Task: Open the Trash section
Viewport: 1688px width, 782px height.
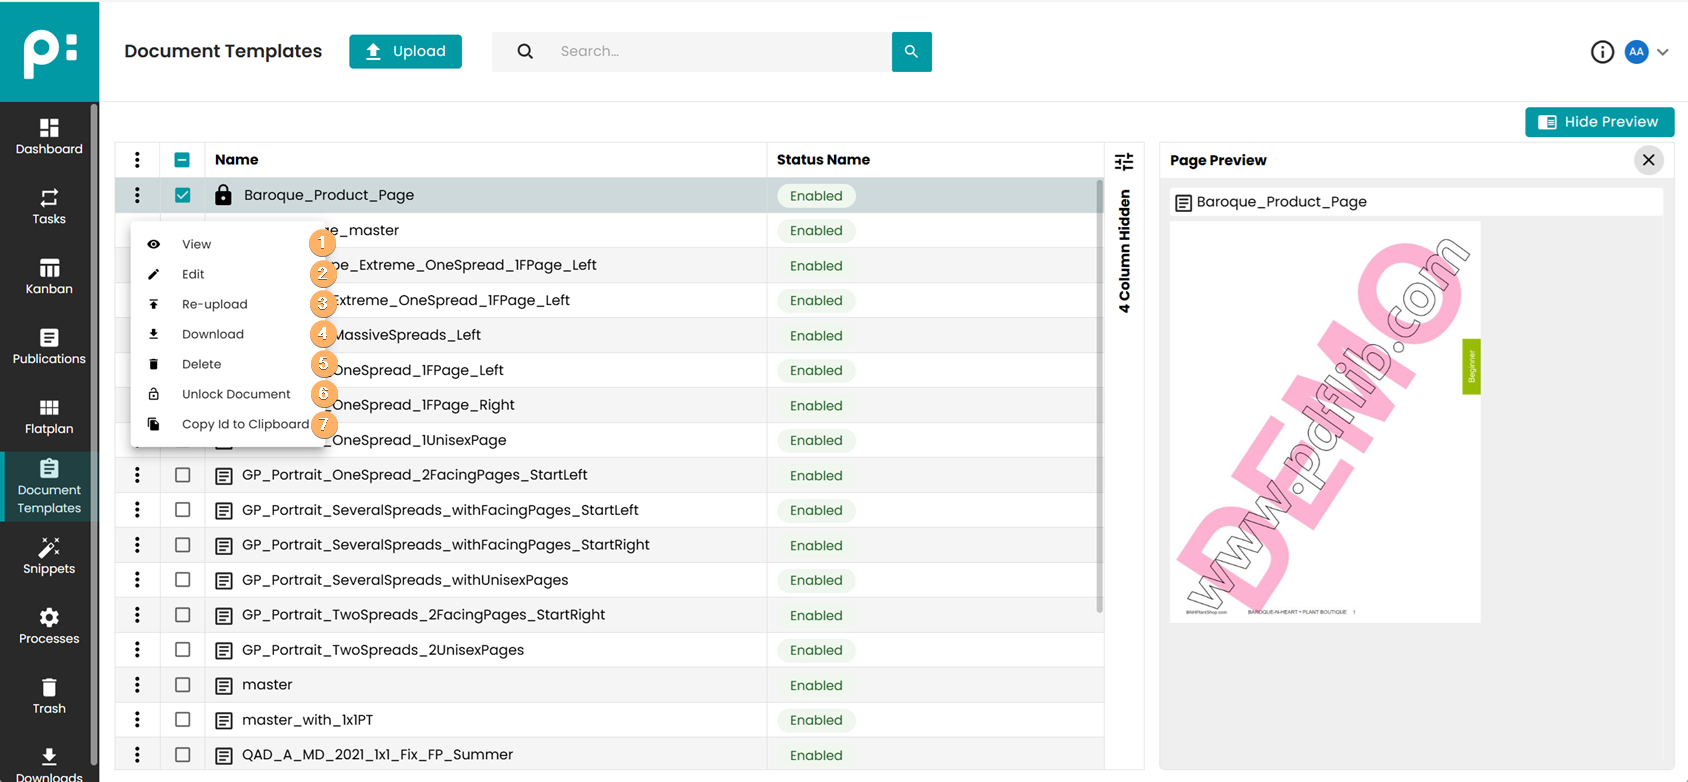Action: click(x=49, y=696)
